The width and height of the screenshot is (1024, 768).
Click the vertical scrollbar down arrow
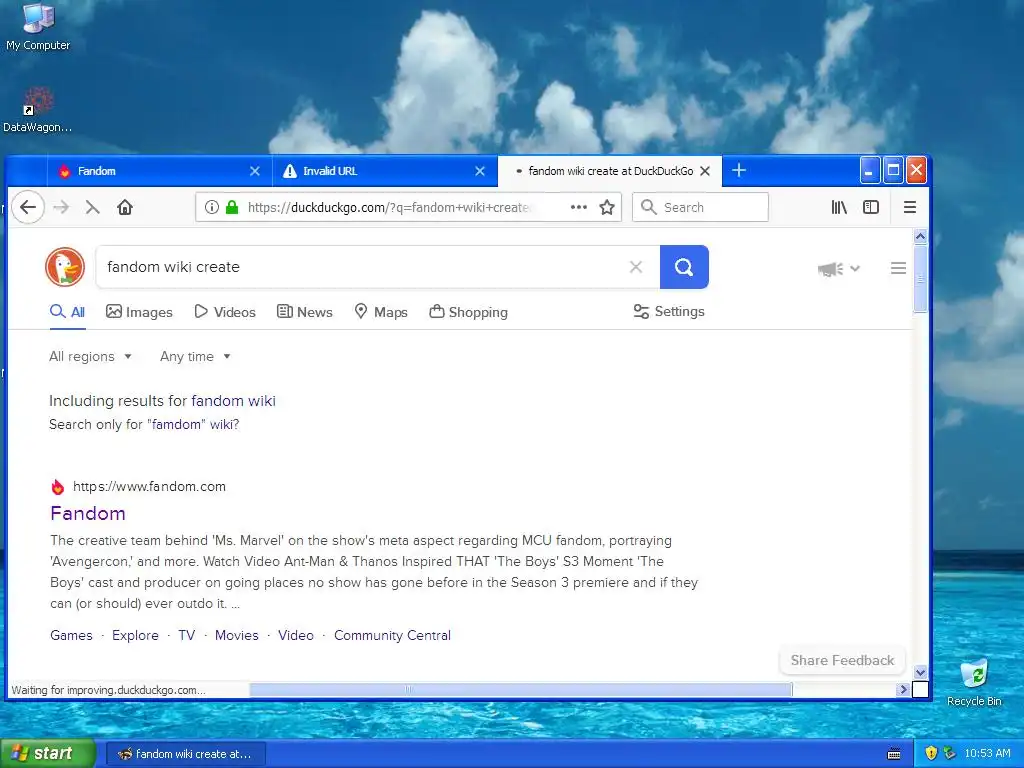pos(920,672)
